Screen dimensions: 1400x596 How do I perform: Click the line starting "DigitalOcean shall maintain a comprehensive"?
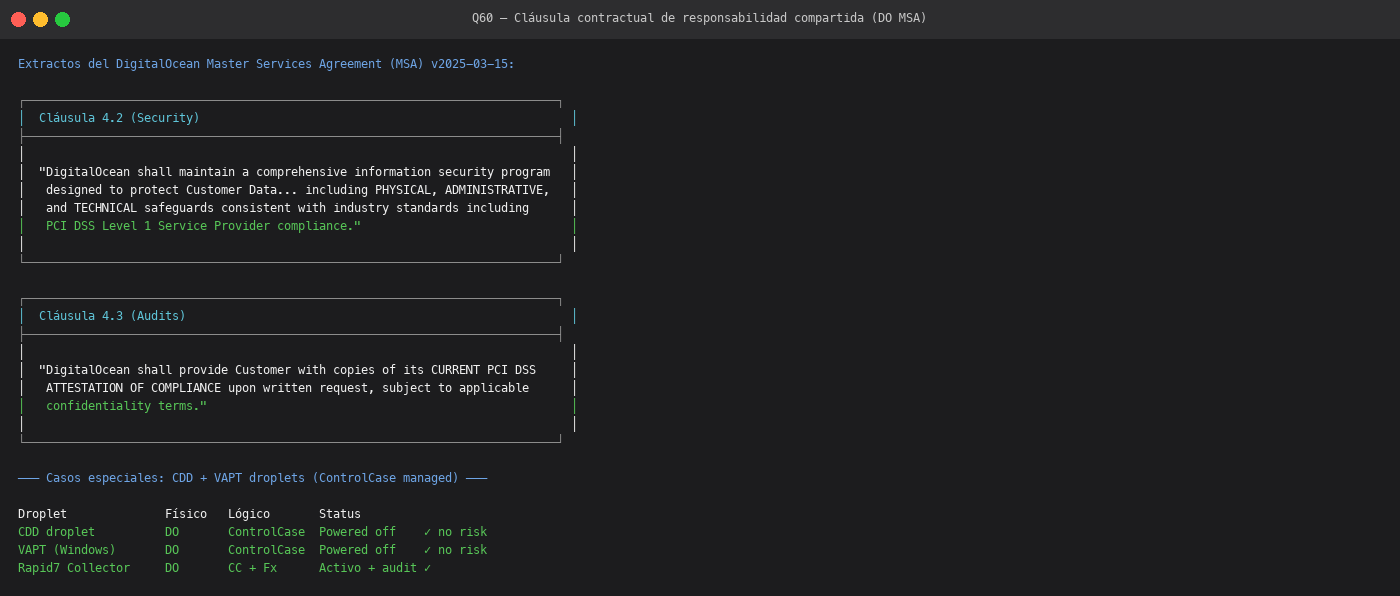click(x=294, y=172)
